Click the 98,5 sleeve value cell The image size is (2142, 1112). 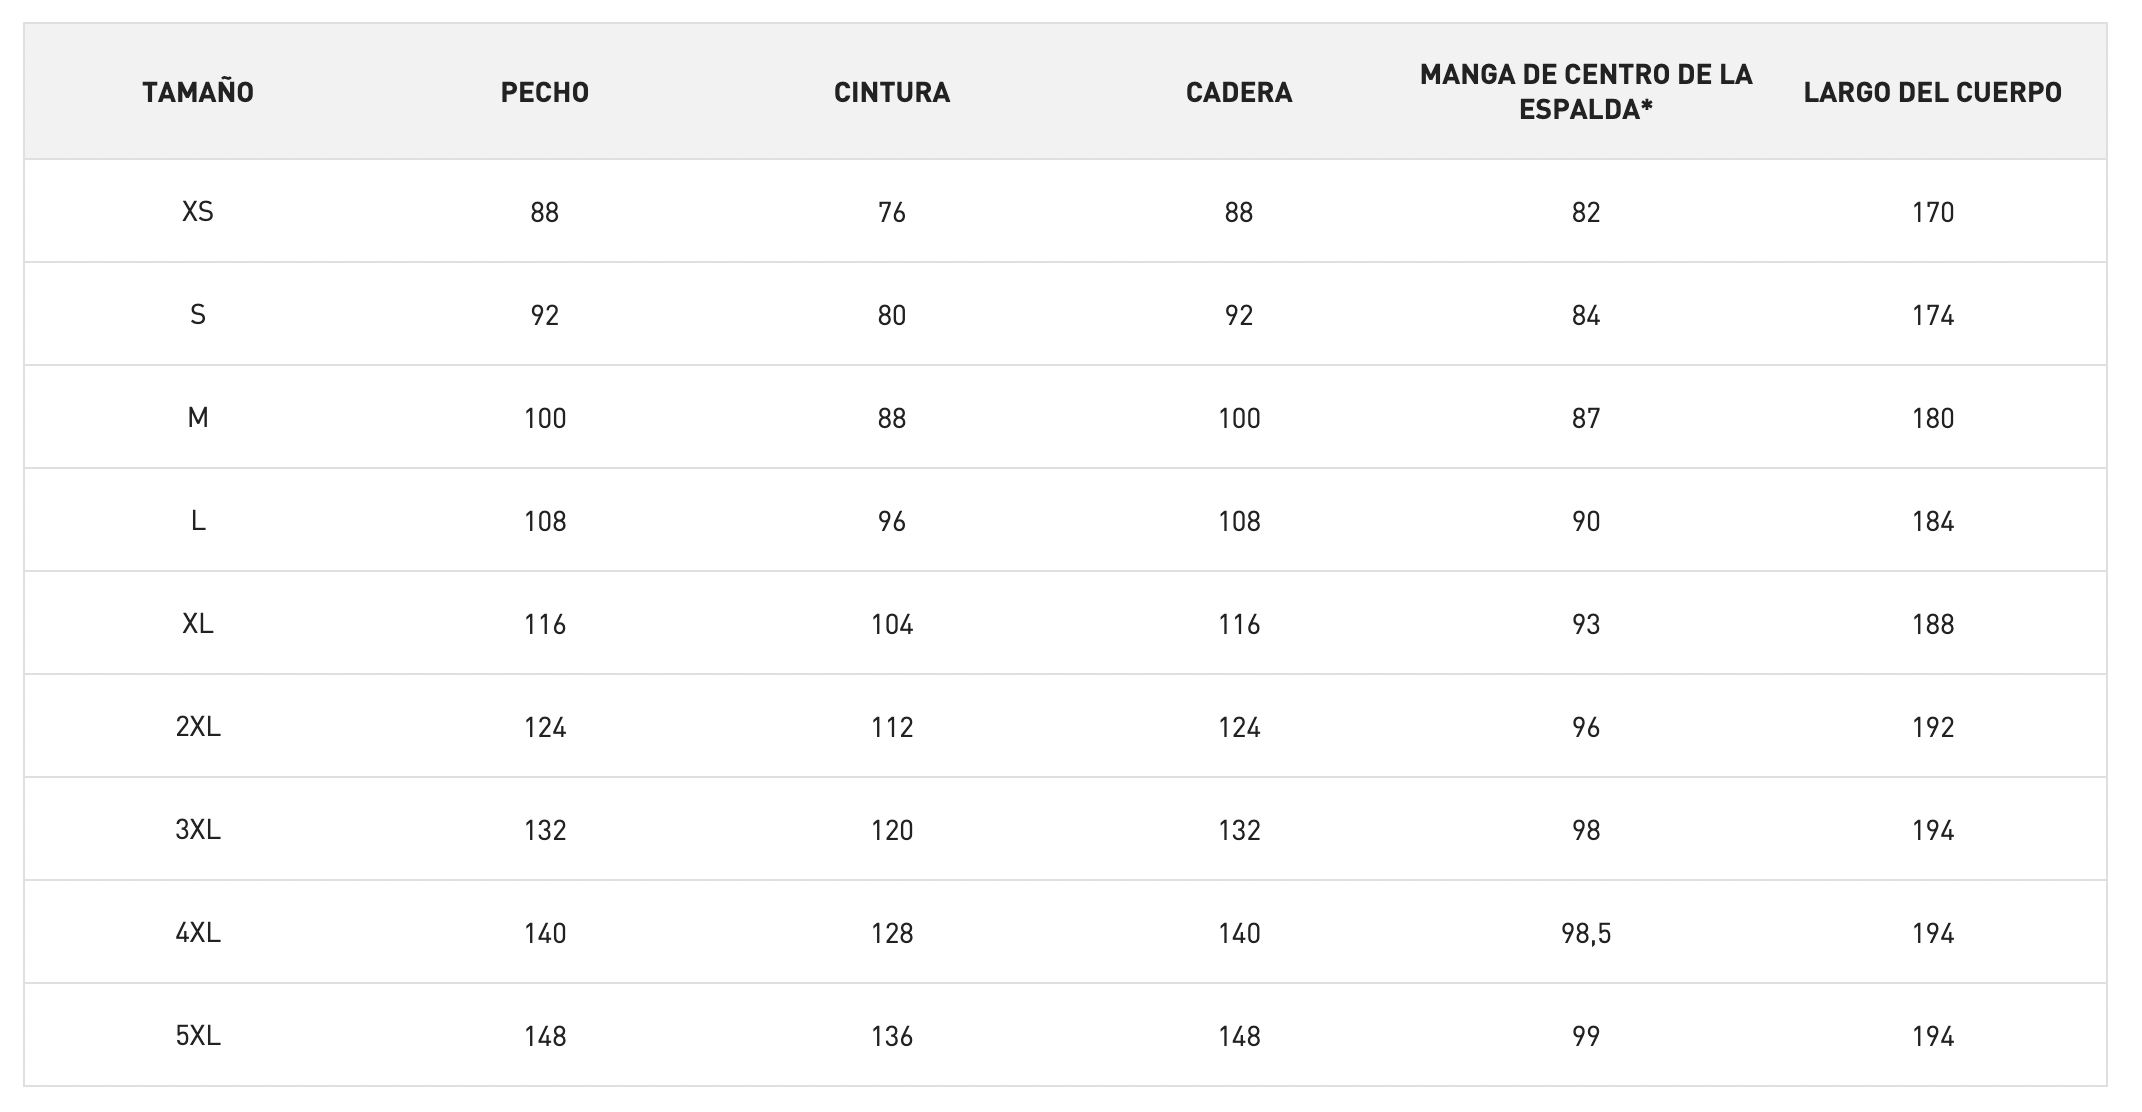(1586, 933)
